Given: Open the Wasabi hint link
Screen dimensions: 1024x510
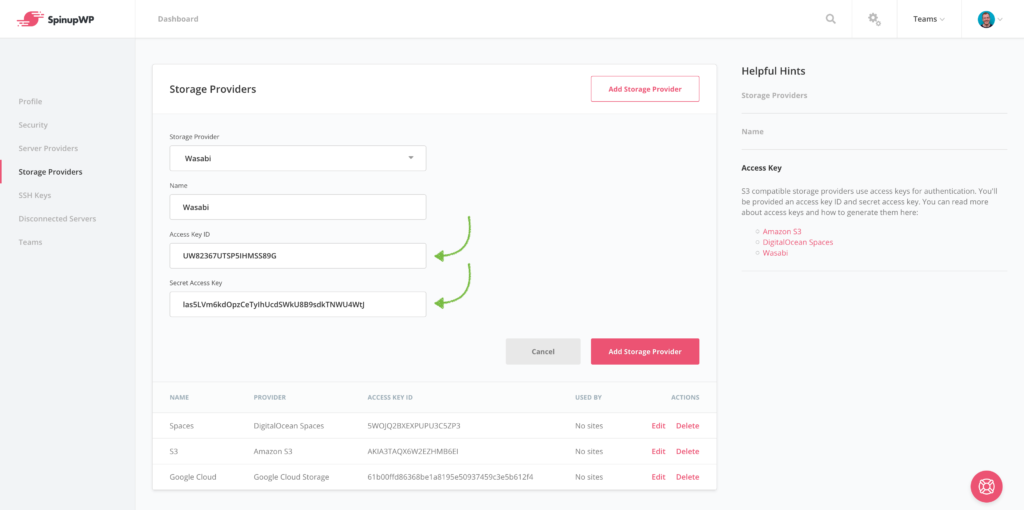Looking at the screenshot, I should tap(775, 253).
